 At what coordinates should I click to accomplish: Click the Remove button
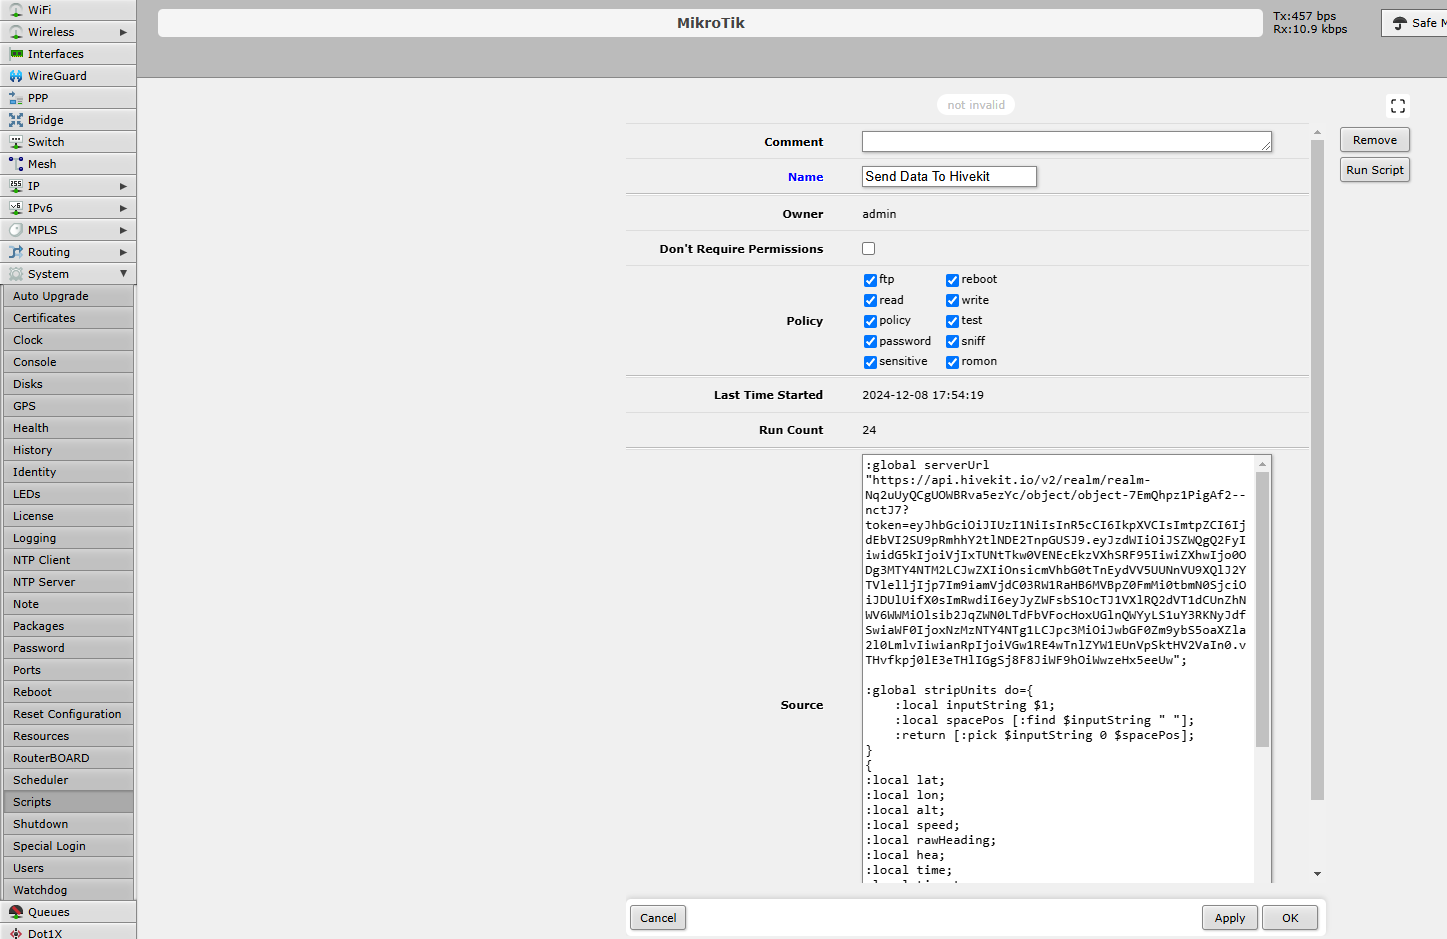point(1375,140)
